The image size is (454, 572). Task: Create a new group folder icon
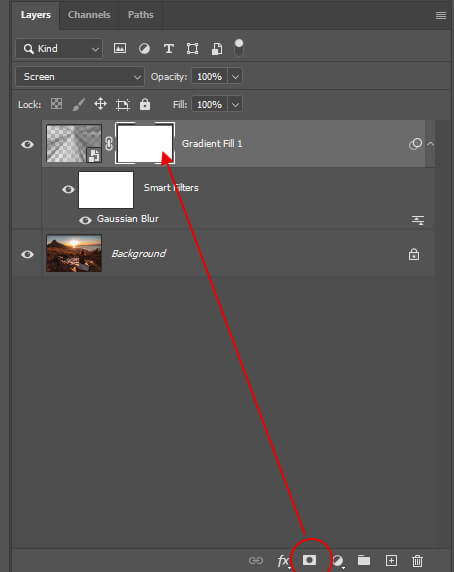click(x=364, y=560)
